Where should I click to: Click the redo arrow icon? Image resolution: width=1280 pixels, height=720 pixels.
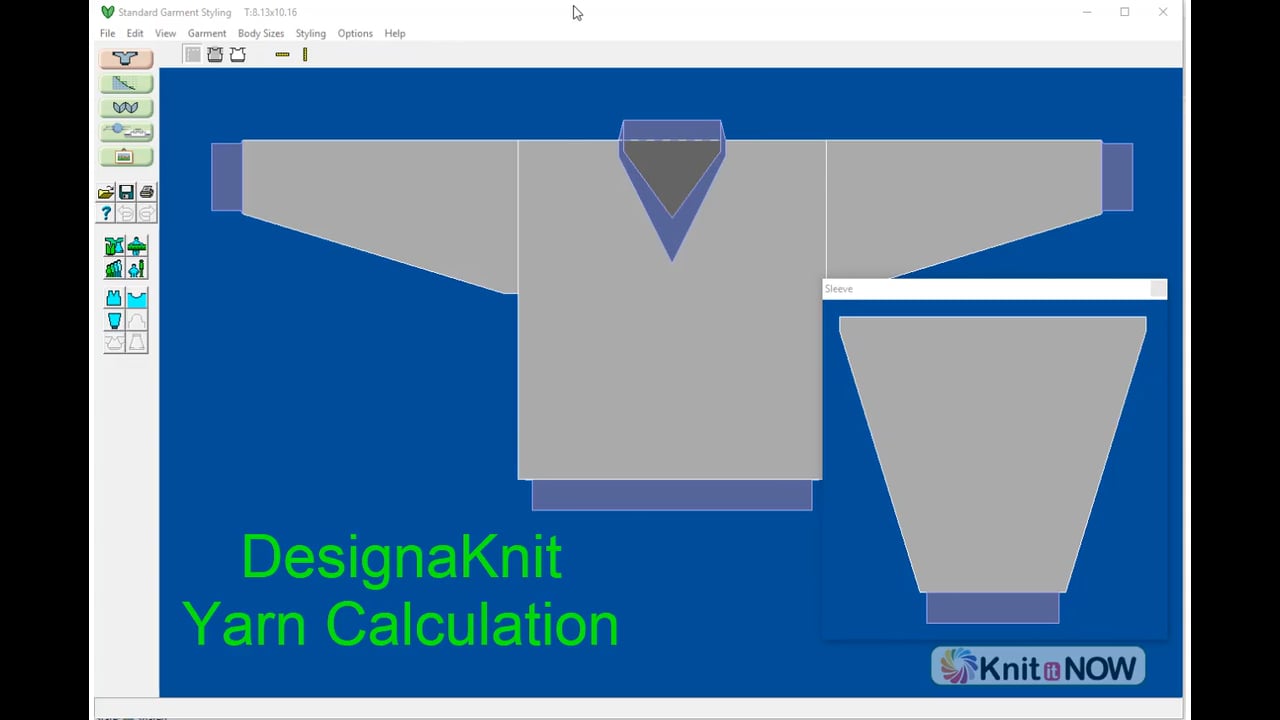click(146, 213)
